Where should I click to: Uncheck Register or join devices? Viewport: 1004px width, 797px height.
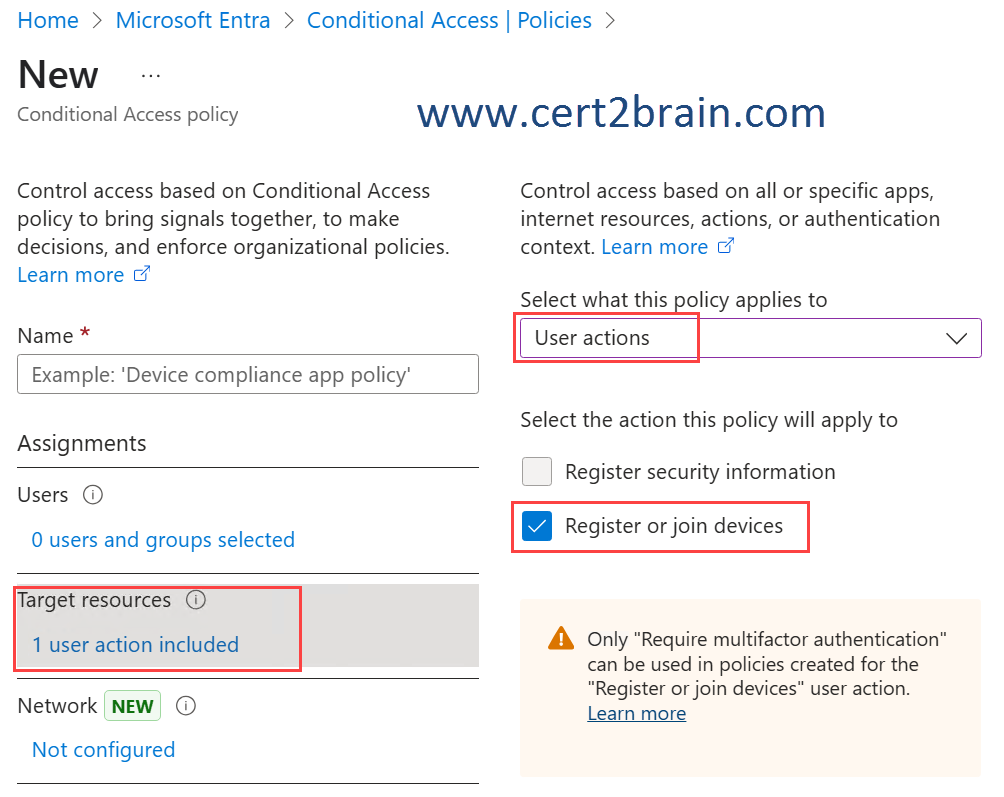tap(537, 526)
